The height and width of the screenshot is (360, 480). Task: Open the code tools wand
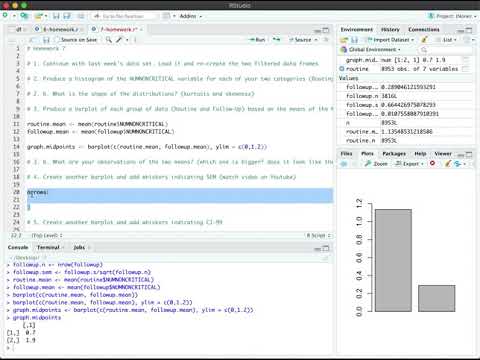pos(119,40)
